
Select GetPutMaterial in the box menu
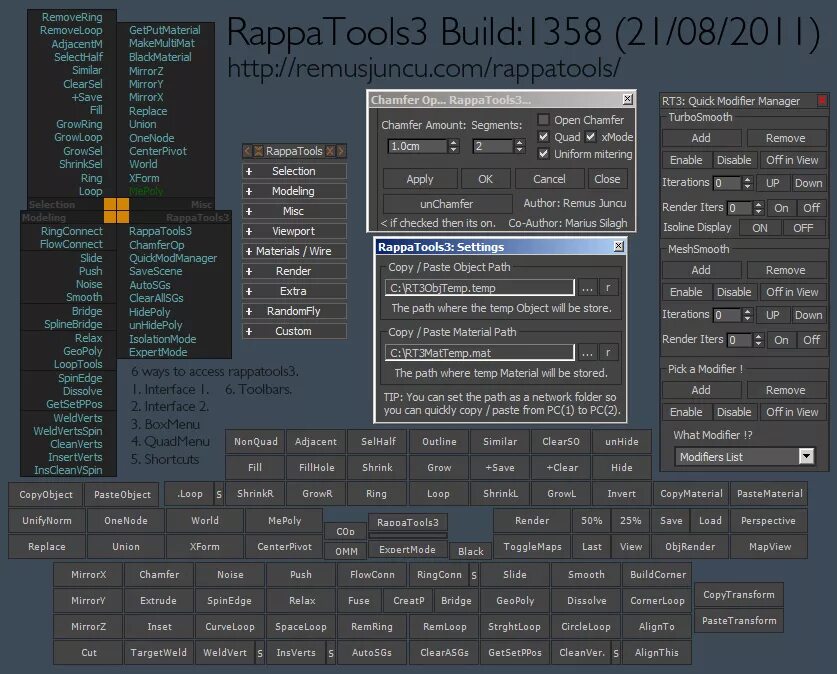164,30
